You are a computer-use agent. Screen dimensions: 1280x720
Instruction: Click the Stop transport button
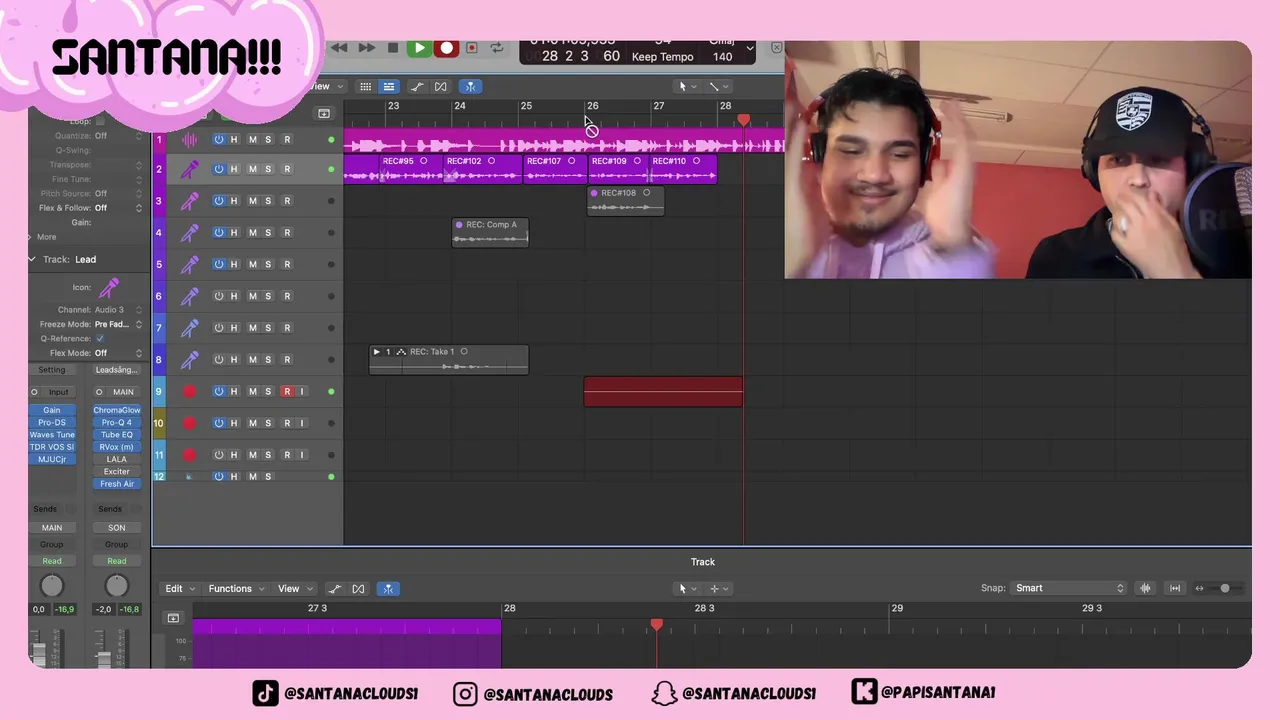click(393, 48)
